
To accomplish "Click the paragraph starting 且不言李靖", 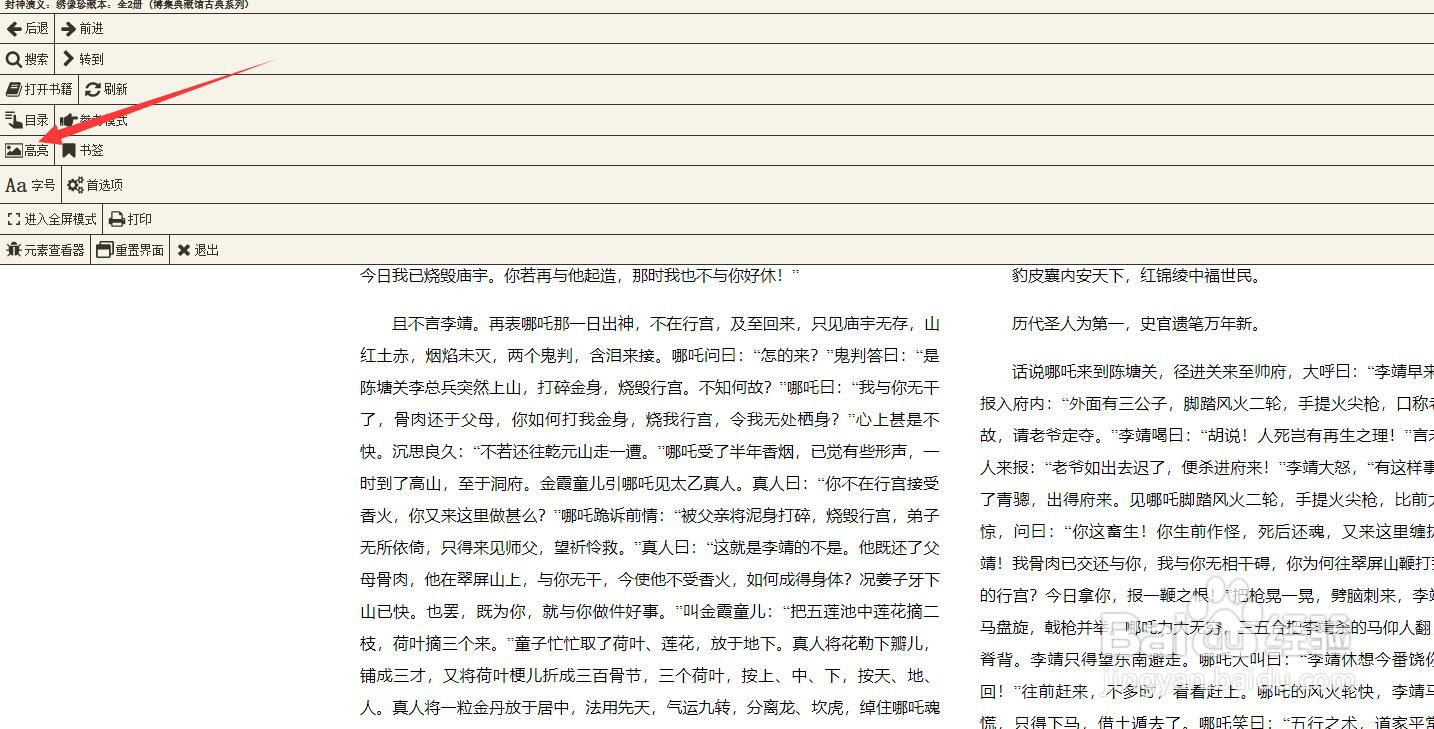I will [650, 516].
